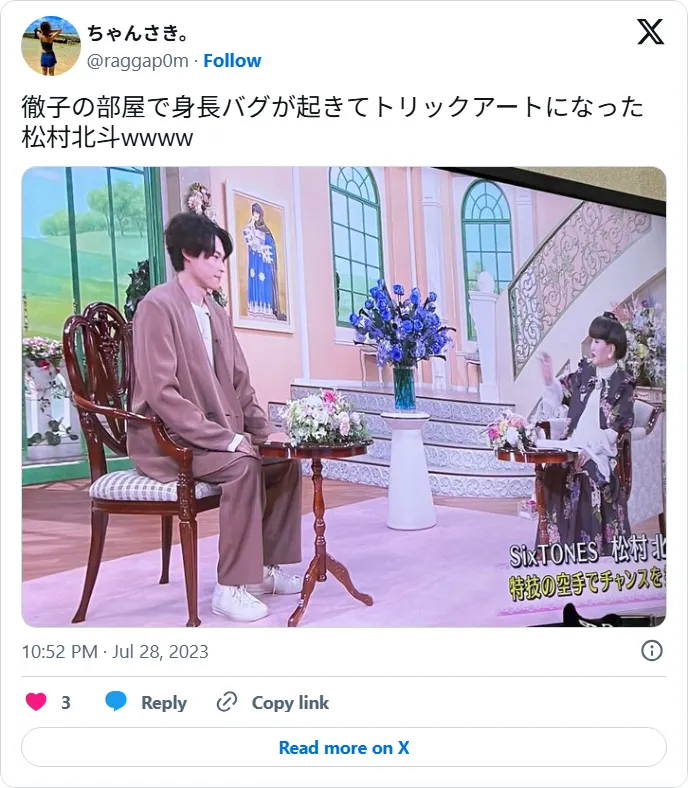Click the chain link copy icon
The image size is (688, 788).
pyautogui.click(x=227, y=702)
